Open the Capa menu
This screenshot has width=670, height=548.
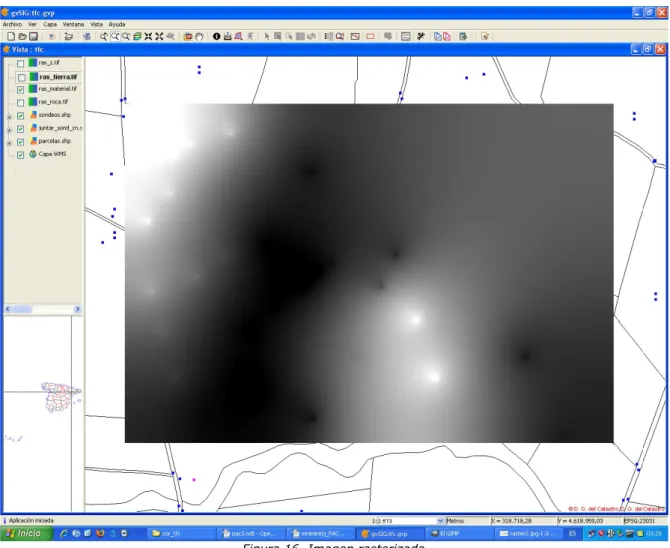tap(50, 24)
